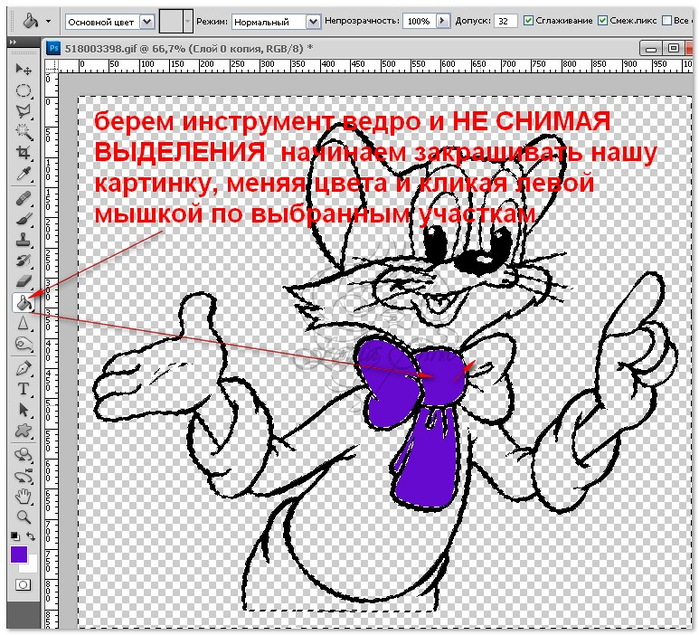Select the Crop tool

coord(23,153)
